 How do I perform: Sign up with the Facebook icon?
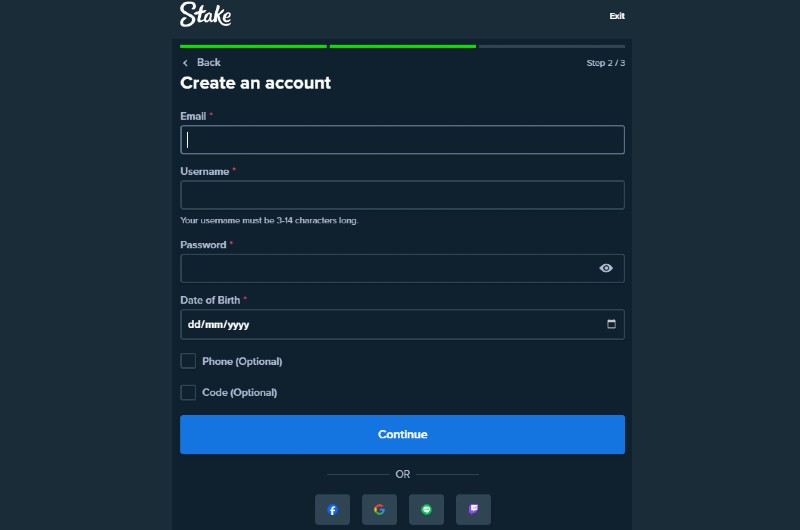coord(332,509)
